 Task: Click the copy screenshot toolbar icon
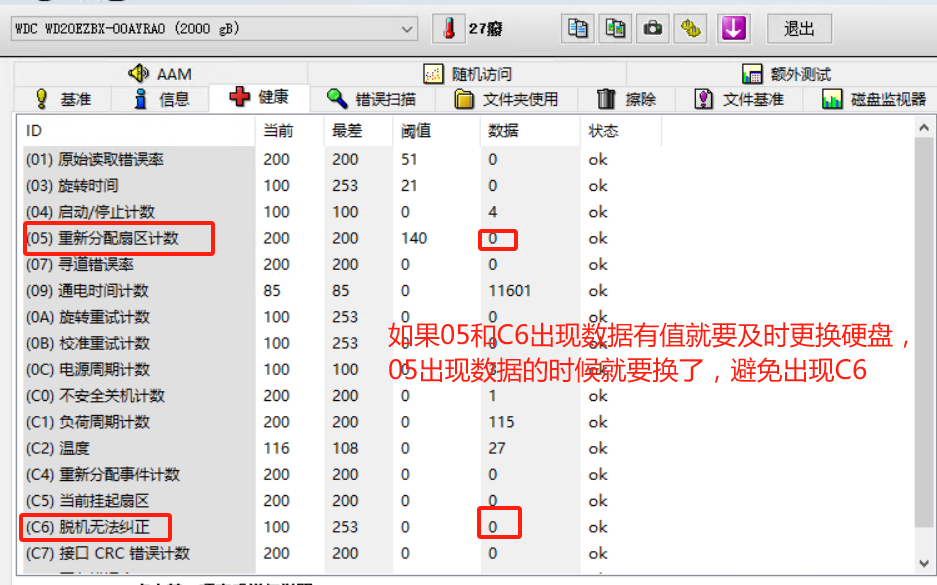[615, 29]
